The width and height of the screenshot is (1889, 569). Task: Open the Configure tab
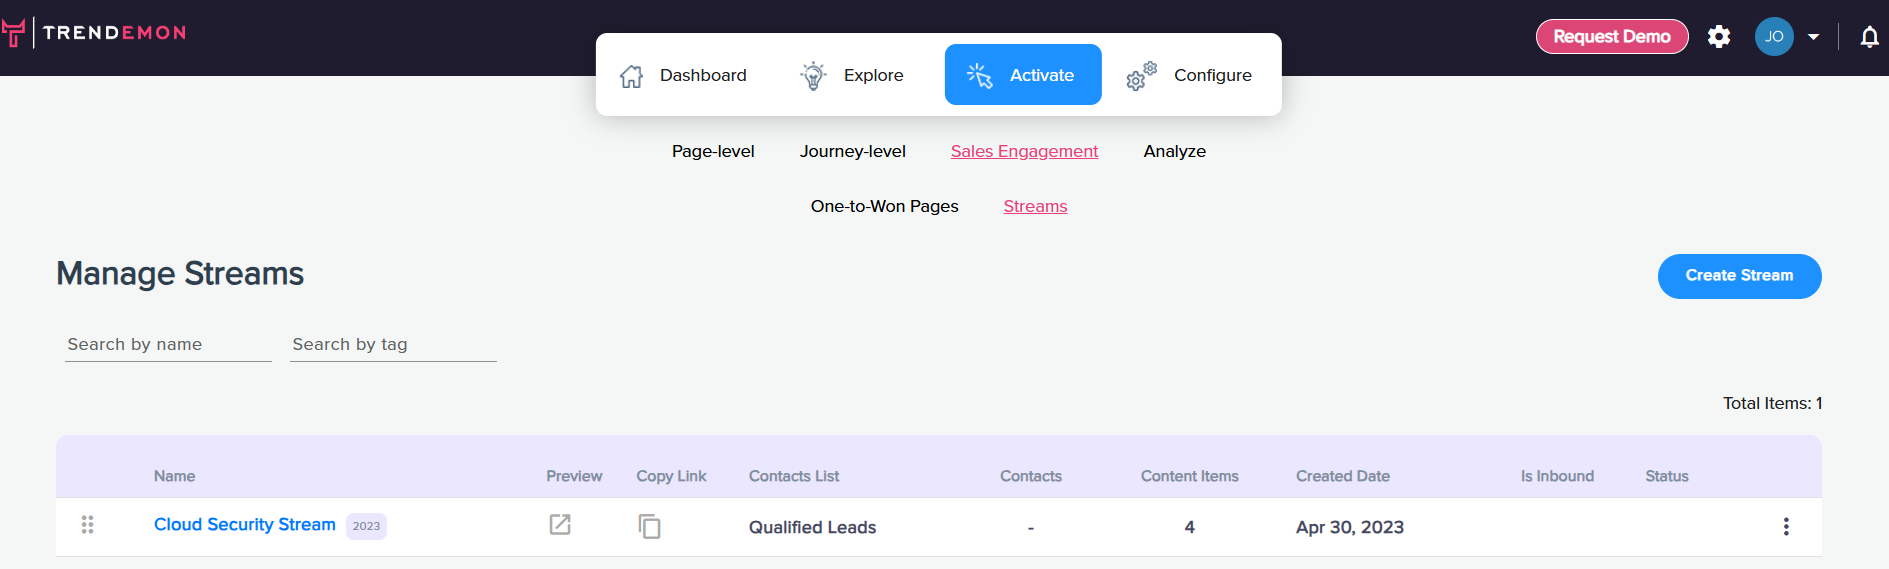[1190, 75]
